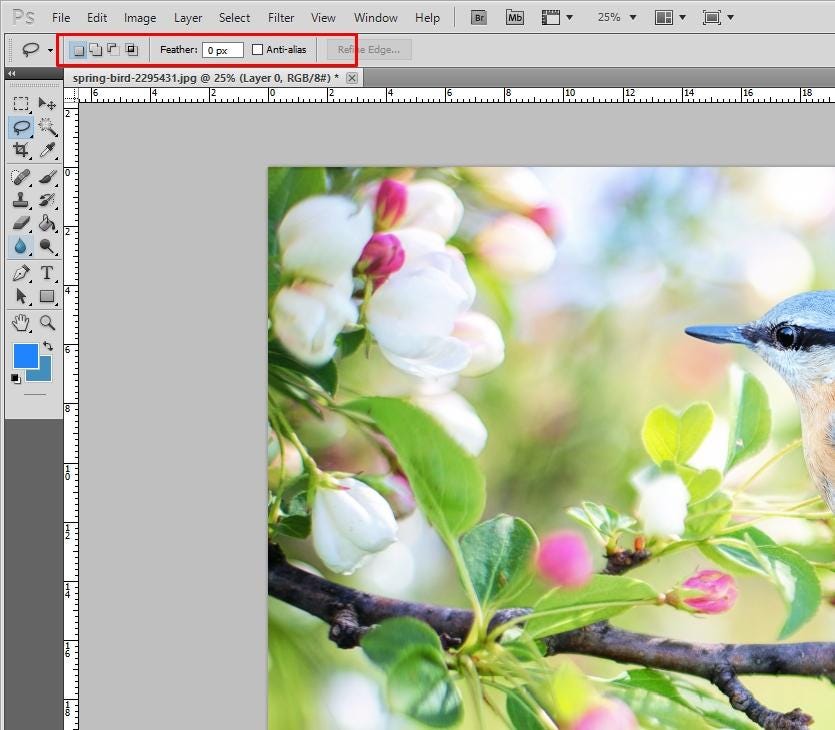This screenshot has height=730, width=835.
Task: Reset default foreground and background colors
Action: point(15,379)
